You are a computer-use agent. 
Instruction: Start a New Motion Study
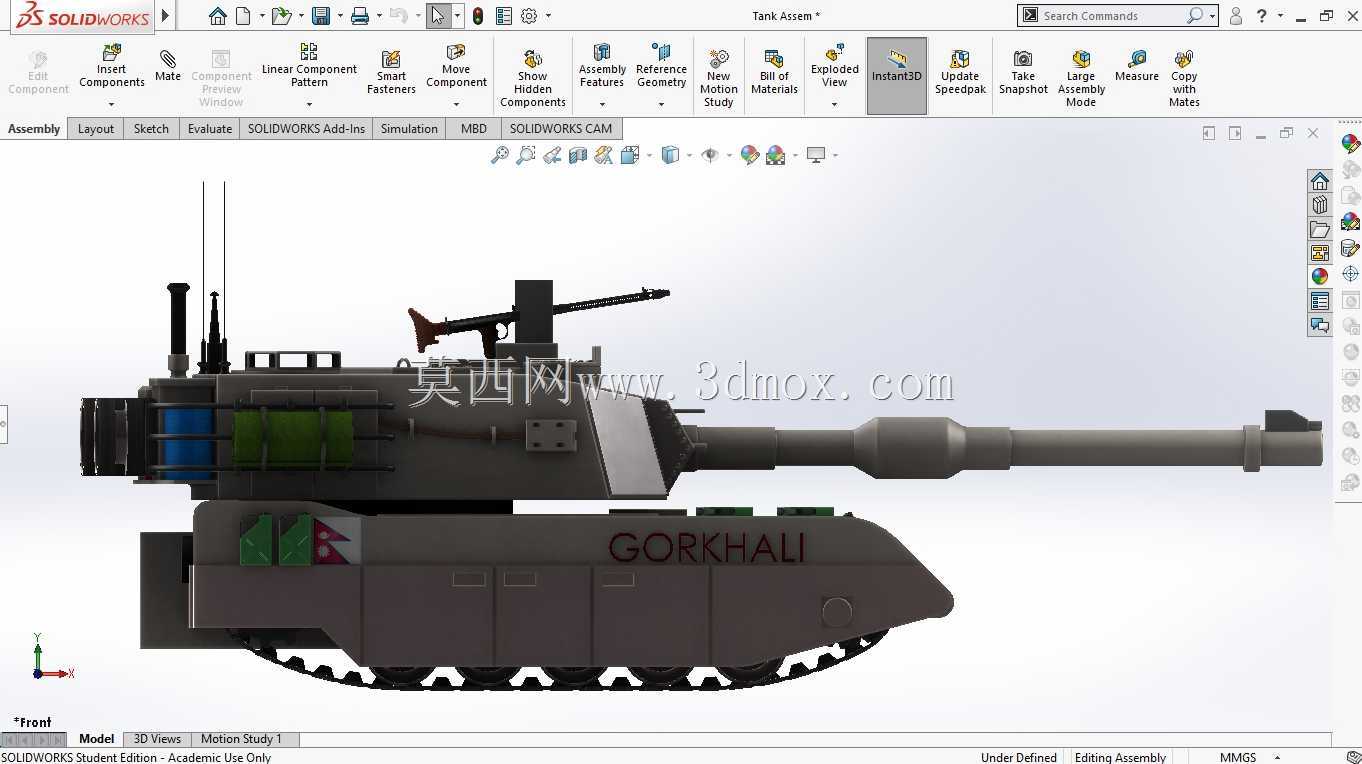click(x=718, y=78)
